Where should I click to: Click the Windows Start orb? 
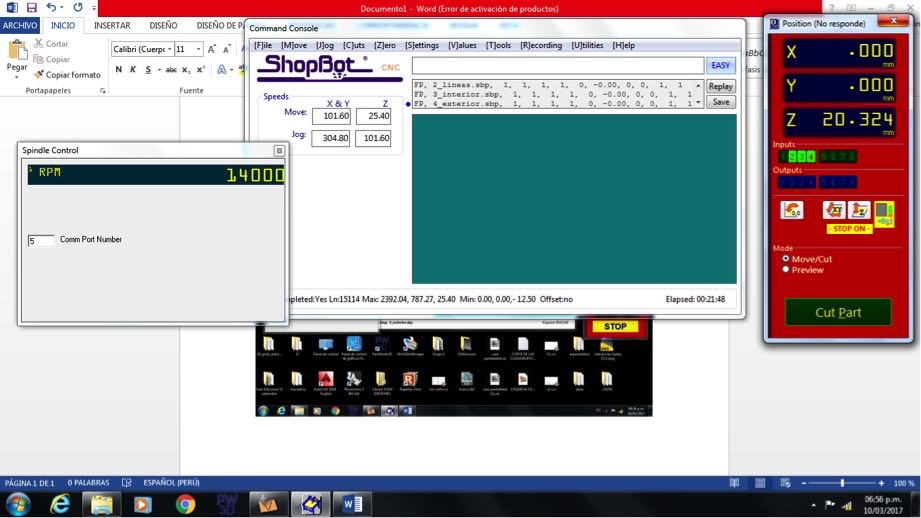point(18,504)
